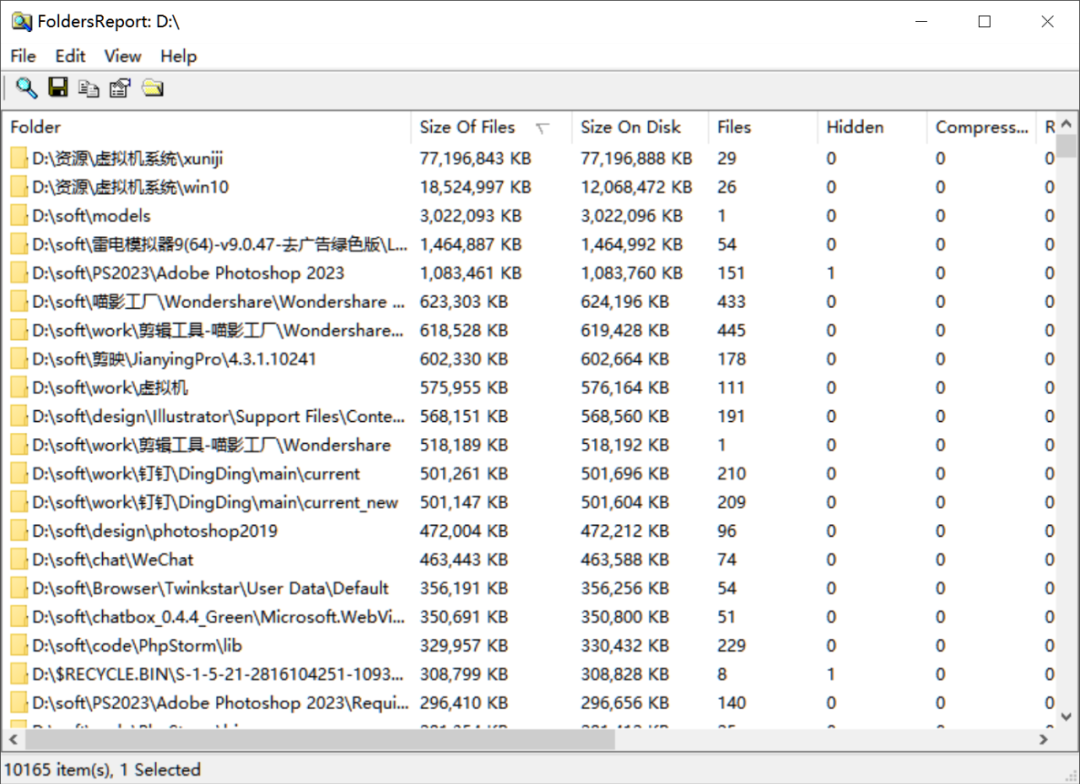The width and height of the screenshot is (1080, 784).
Task: Select the D:\soft\design\photoshop2019 row
Action: click(x=155, y=531)
